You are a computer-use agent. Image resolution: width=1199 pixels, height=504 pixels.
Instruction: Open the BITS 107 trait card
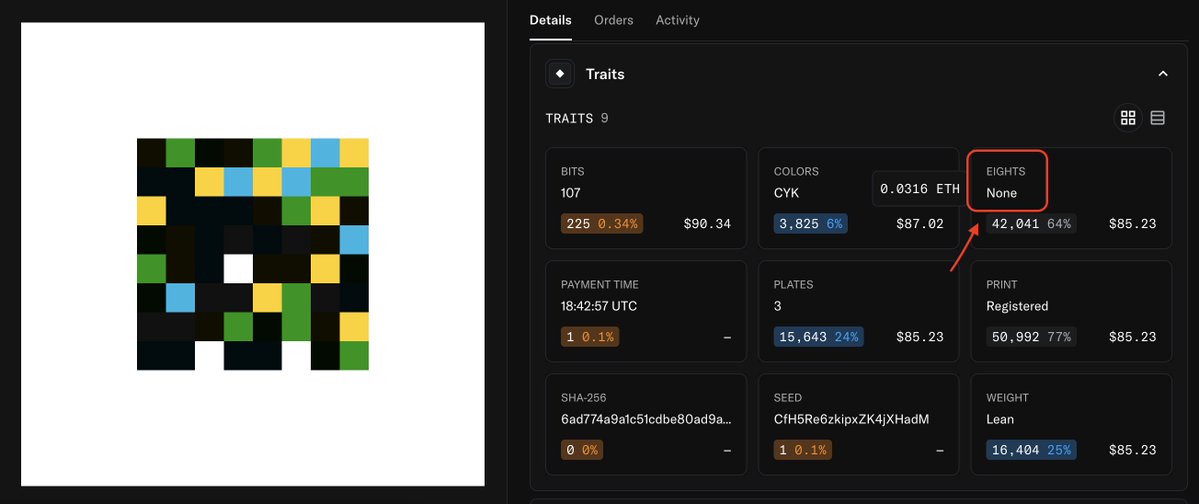pos(646,198)
